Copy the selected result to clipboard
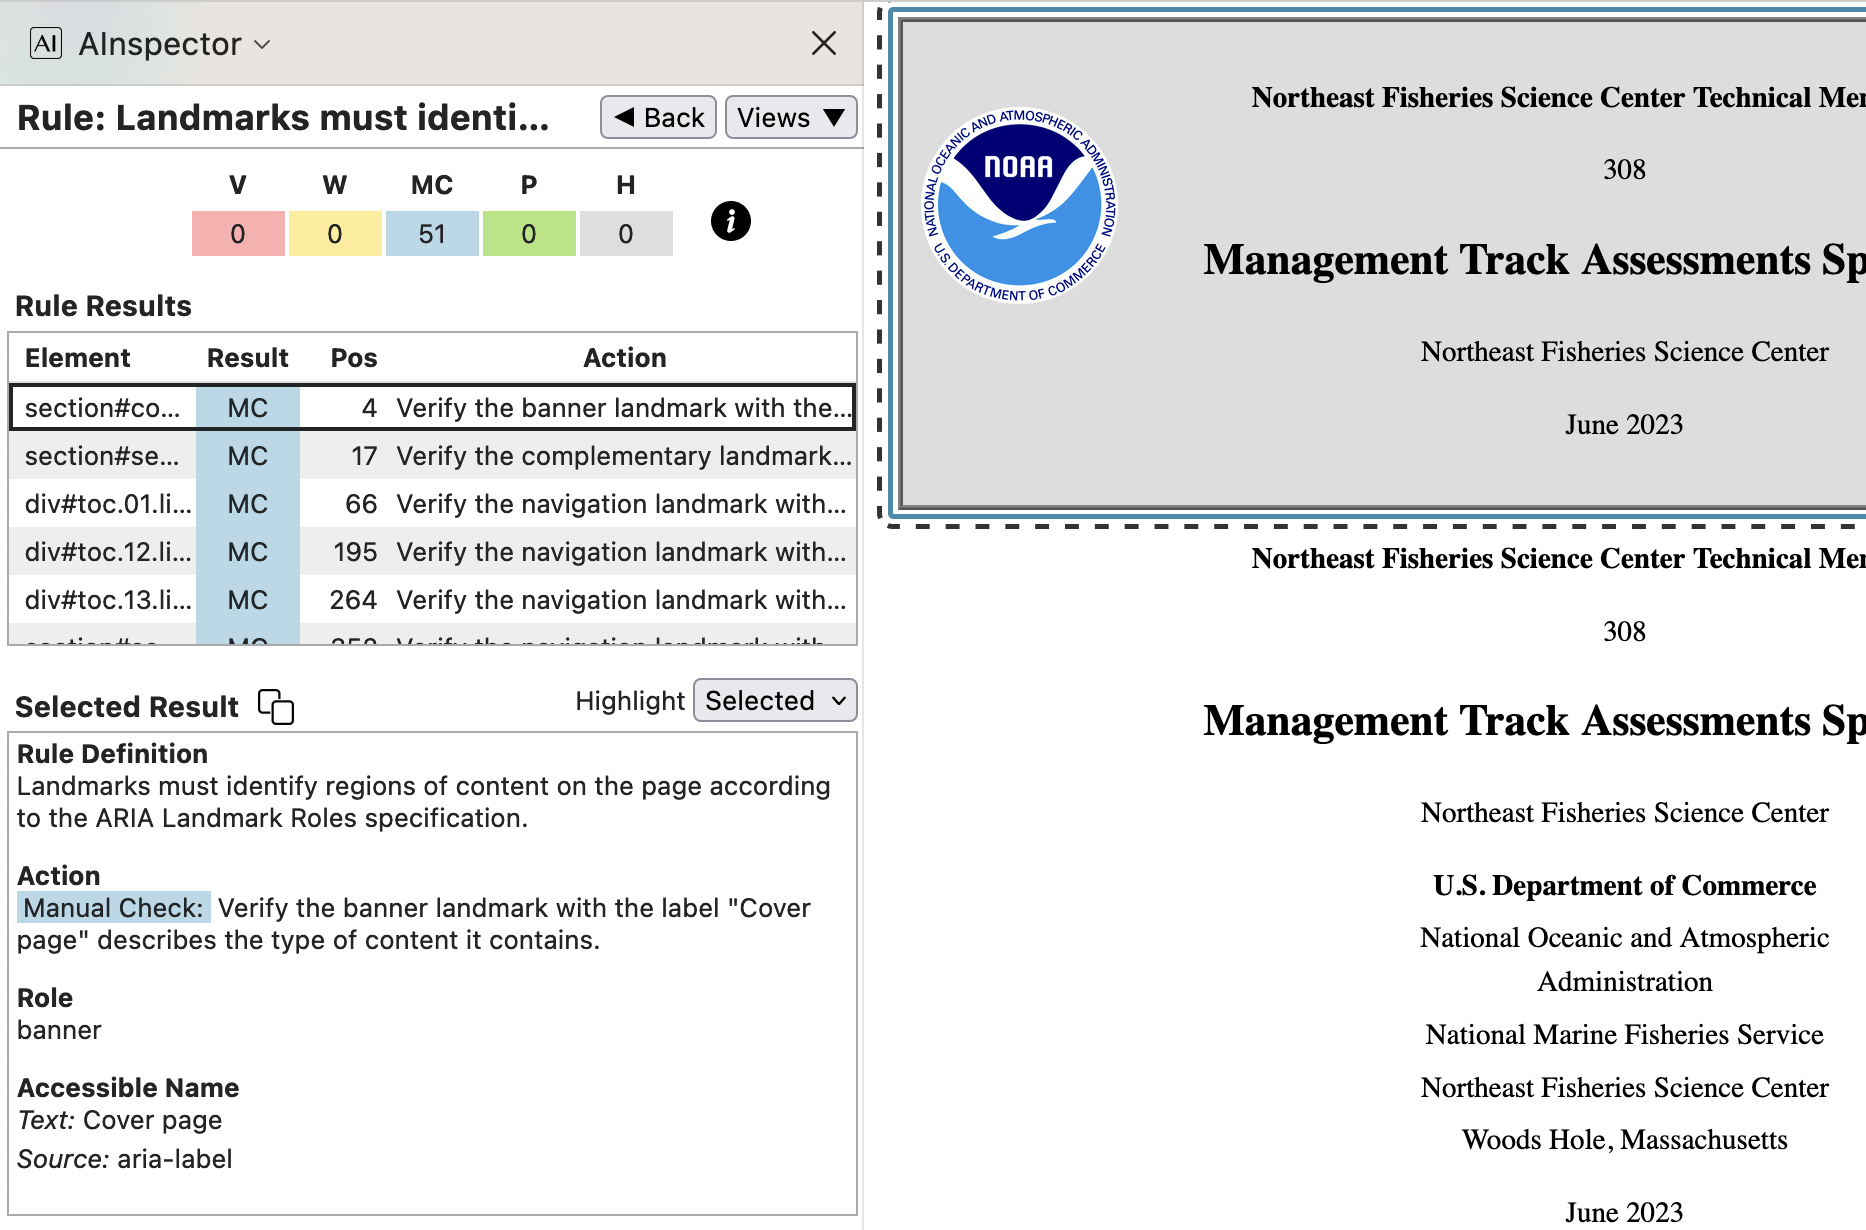This screenshot has width=1866, height=1230. (276, 706)
